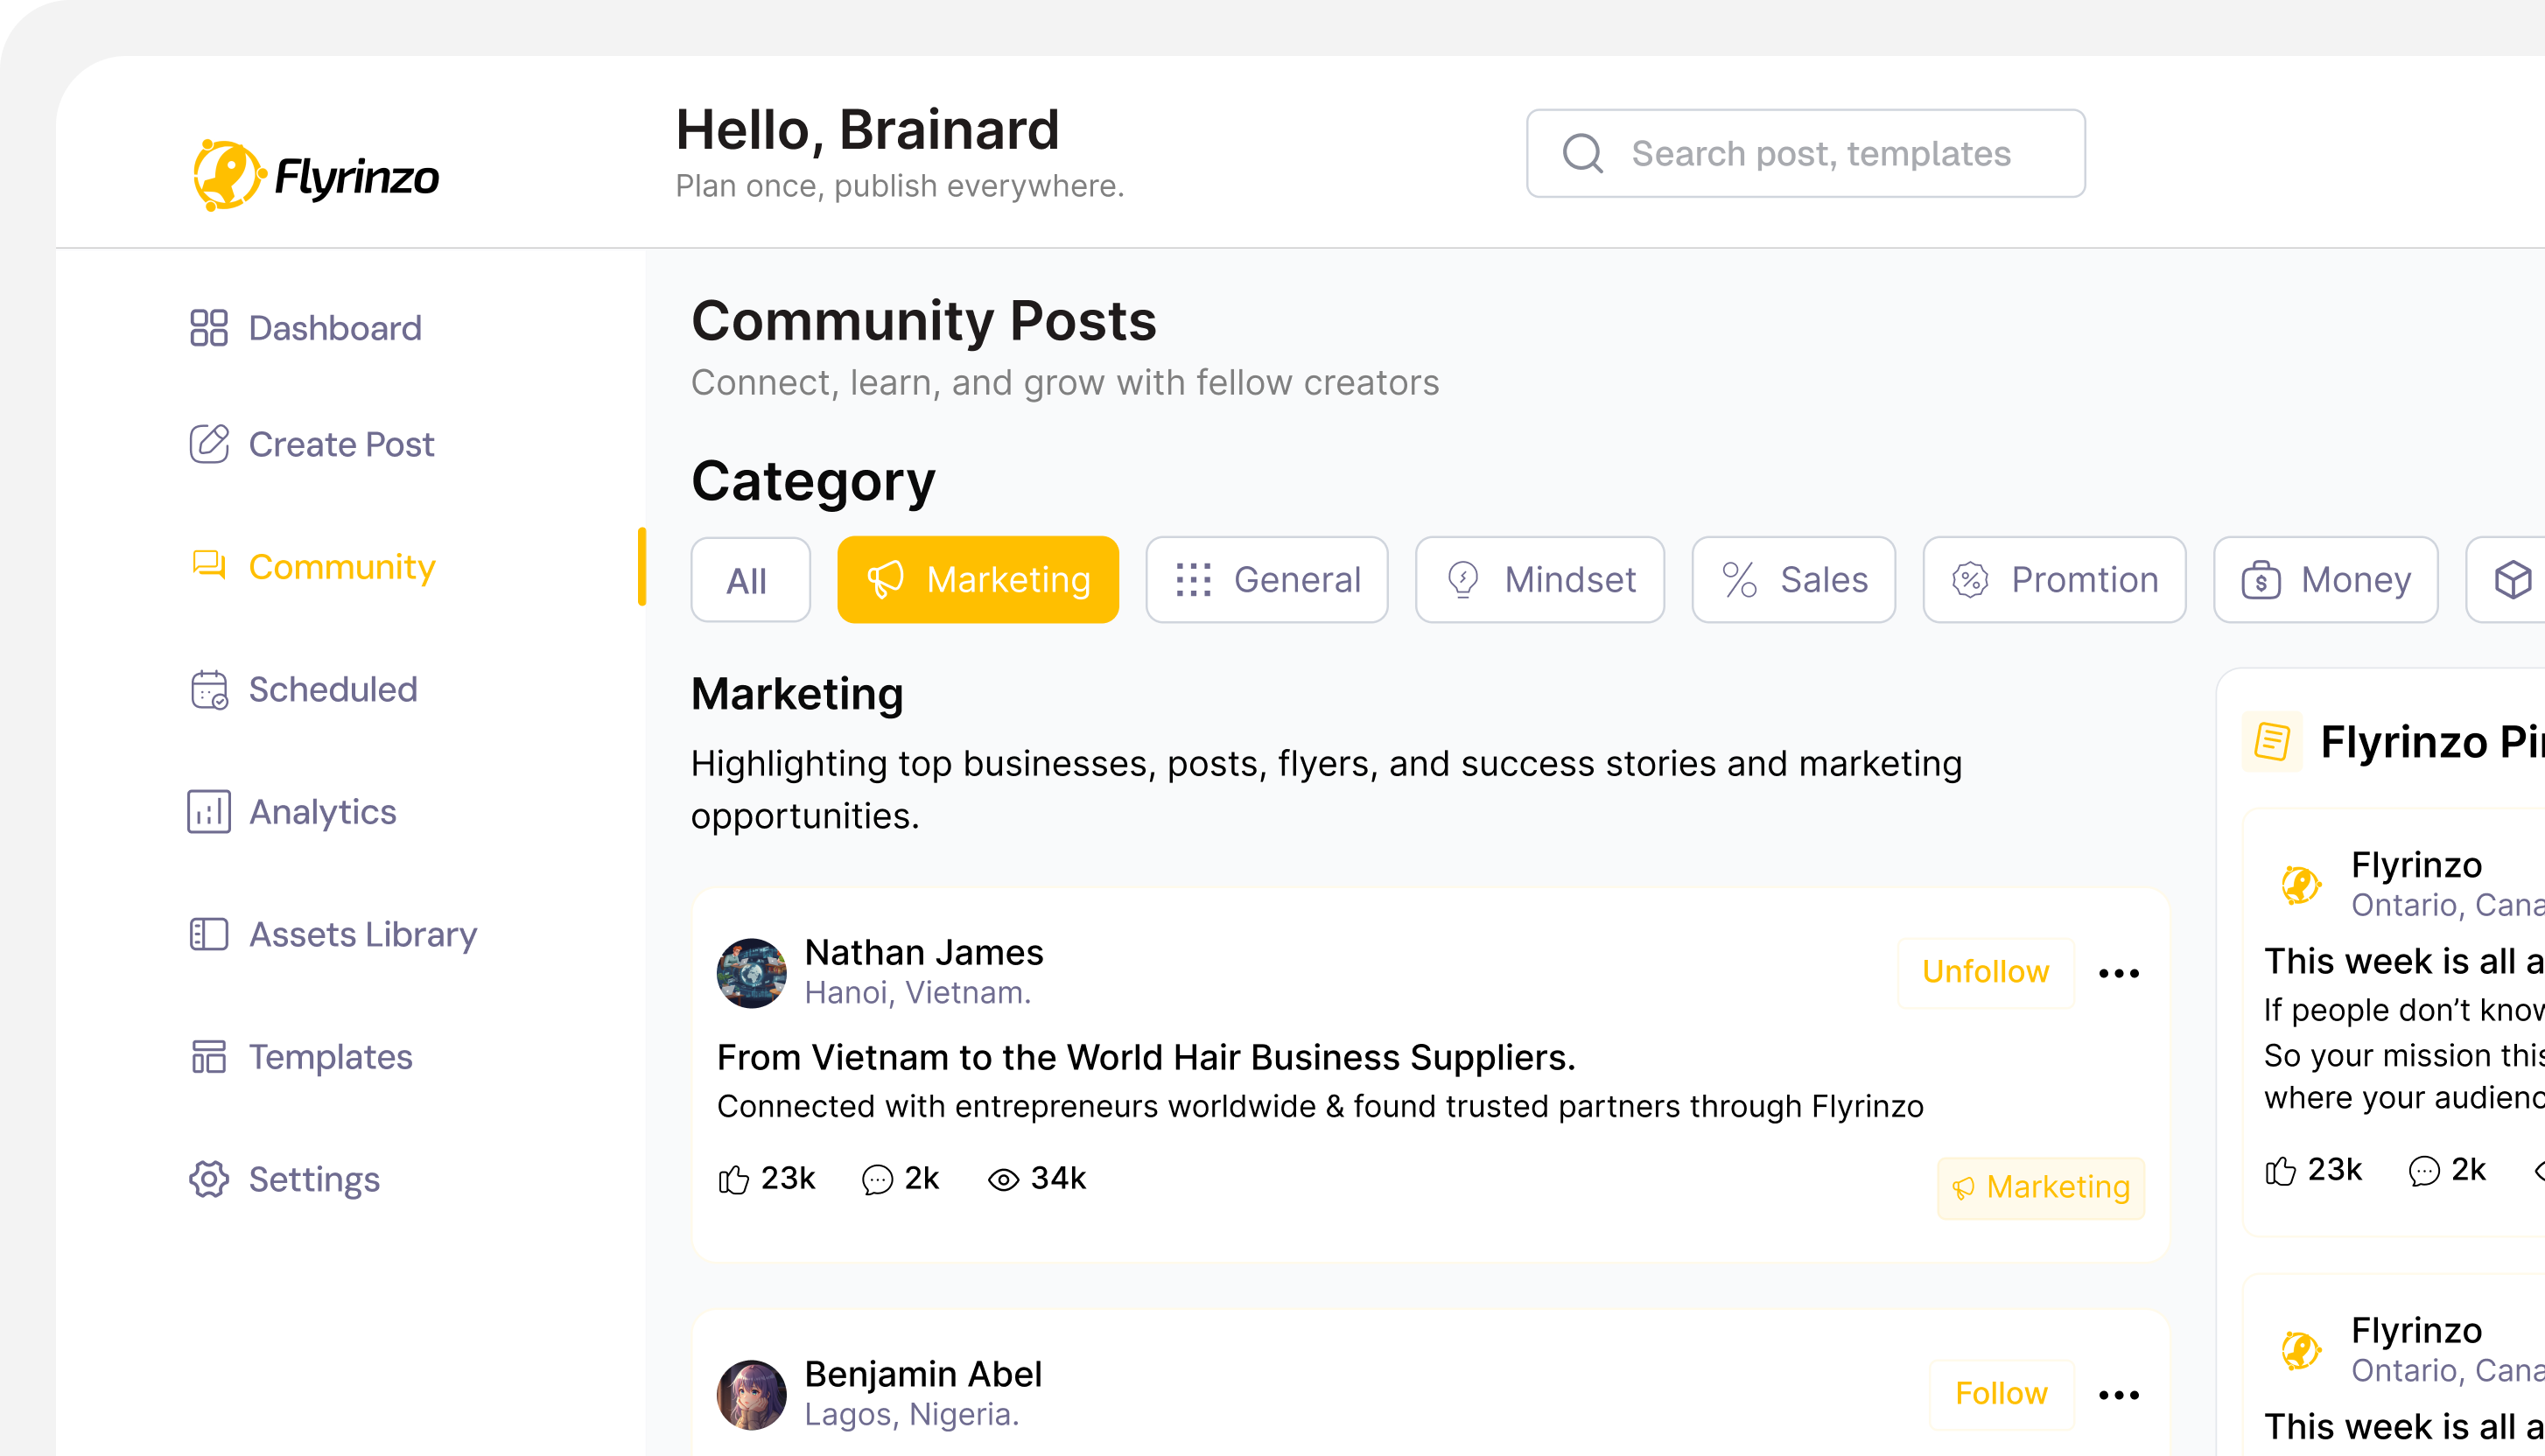
Task: Click the Create Post pencil icon
Action: (x=209, y=443)
